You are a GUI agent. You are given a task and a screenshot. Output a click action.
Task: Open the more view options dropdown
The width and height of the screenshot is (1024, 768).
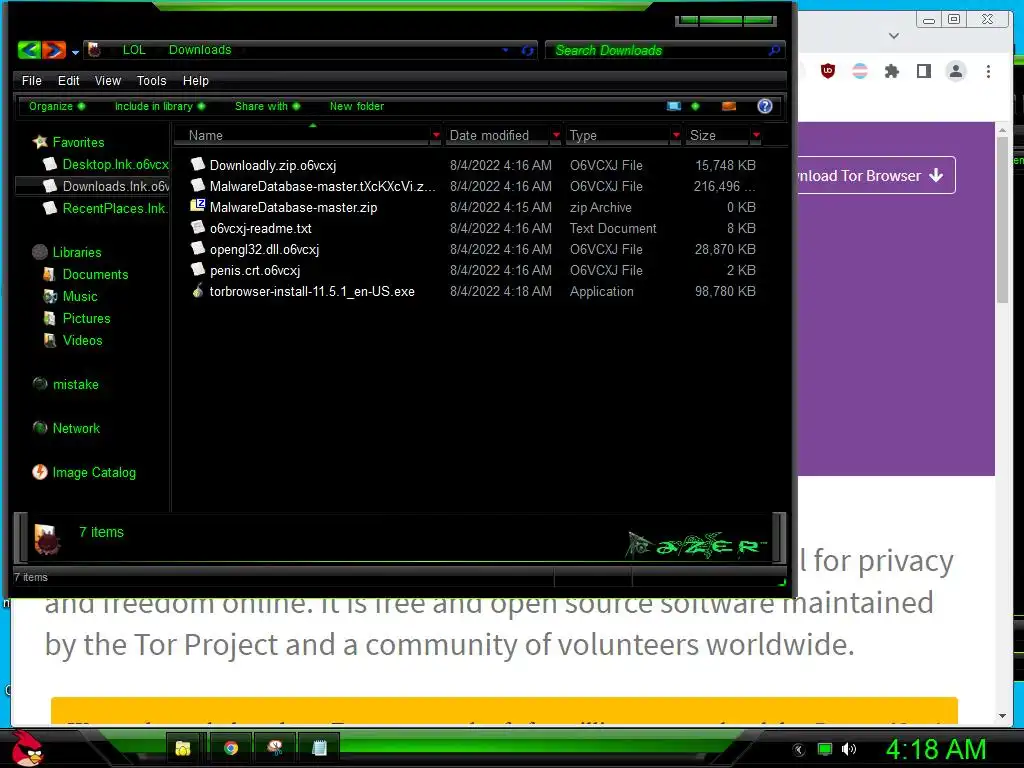click(695, 106)
